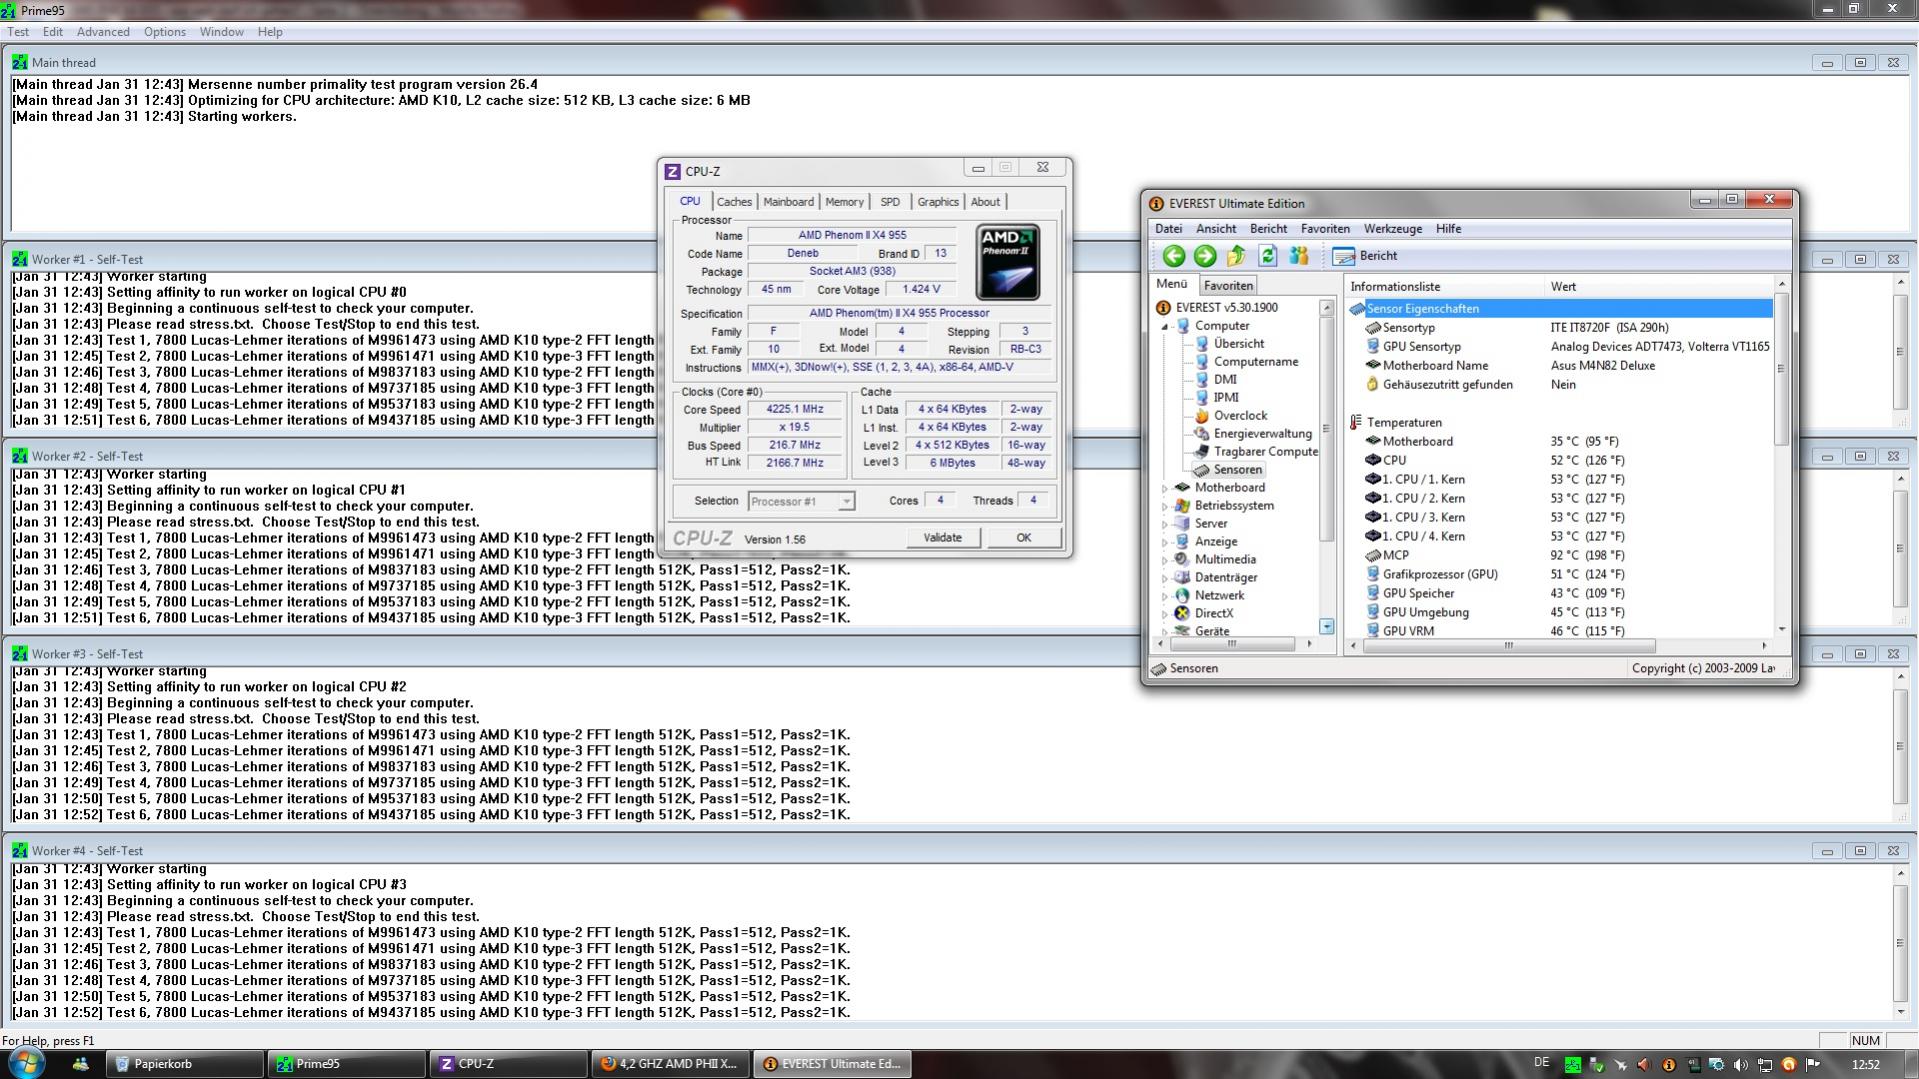
Task: Click the gear display tray icon
Action: [x=1716, y=1065]
